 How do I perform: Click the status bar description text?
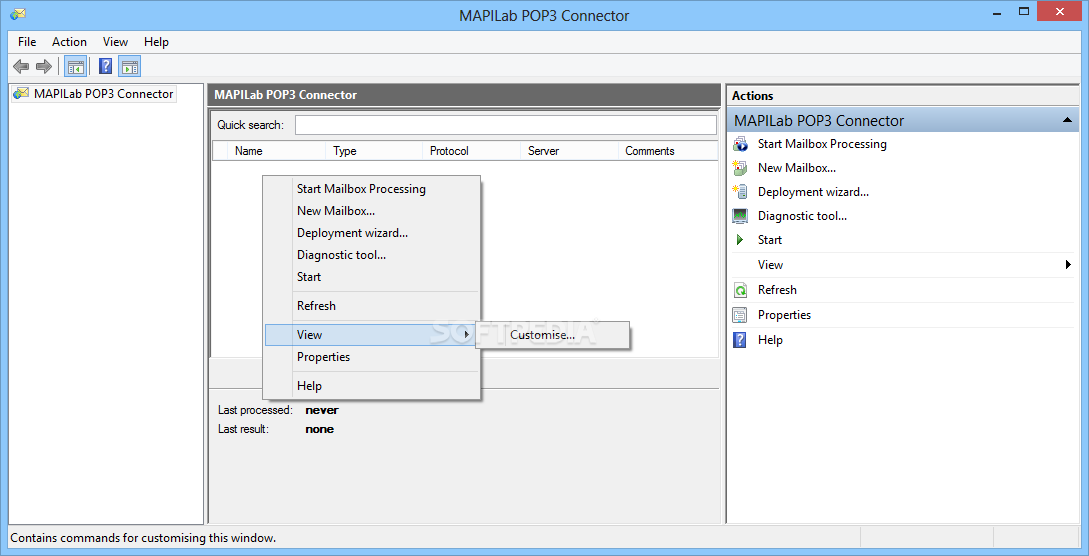click(143, 538)
